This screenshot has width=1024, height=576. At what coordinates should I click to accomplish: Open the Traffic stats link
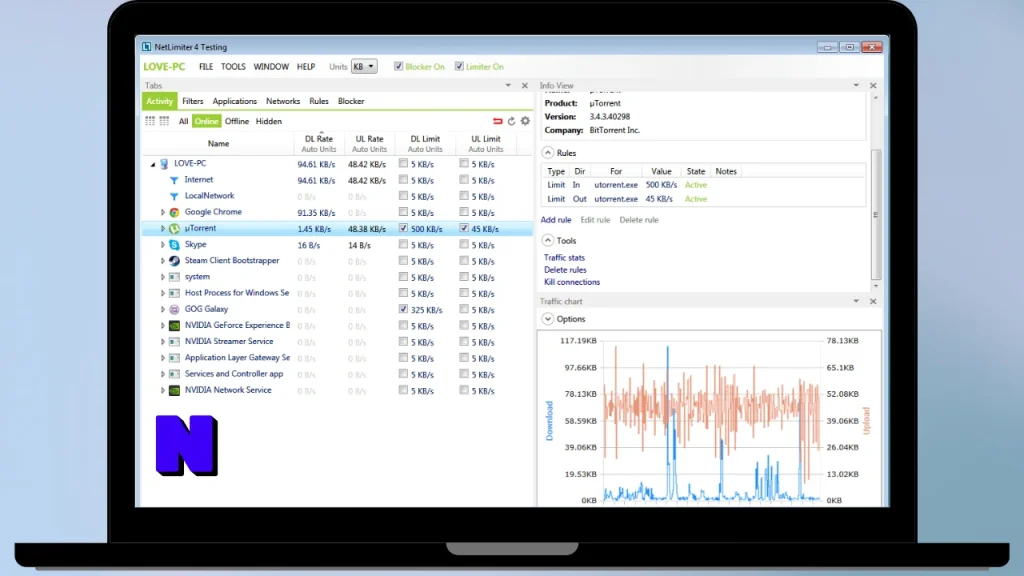564,258
